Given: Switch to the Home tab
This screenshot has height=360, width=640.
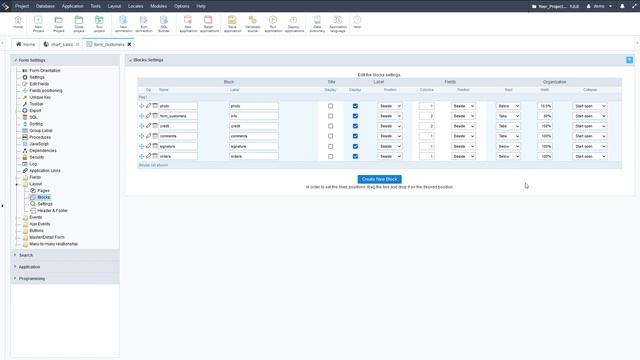Looking at the screenshot, I should pyautogui.click(x=25, y=44).
